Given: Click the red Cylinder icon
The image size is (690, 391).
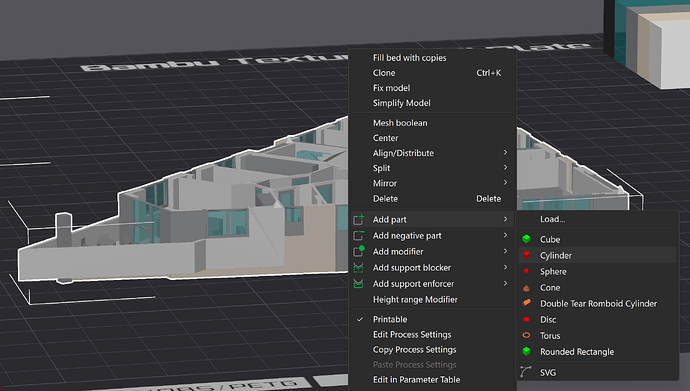Looking at the screenshot, I should tap(526, 255).
